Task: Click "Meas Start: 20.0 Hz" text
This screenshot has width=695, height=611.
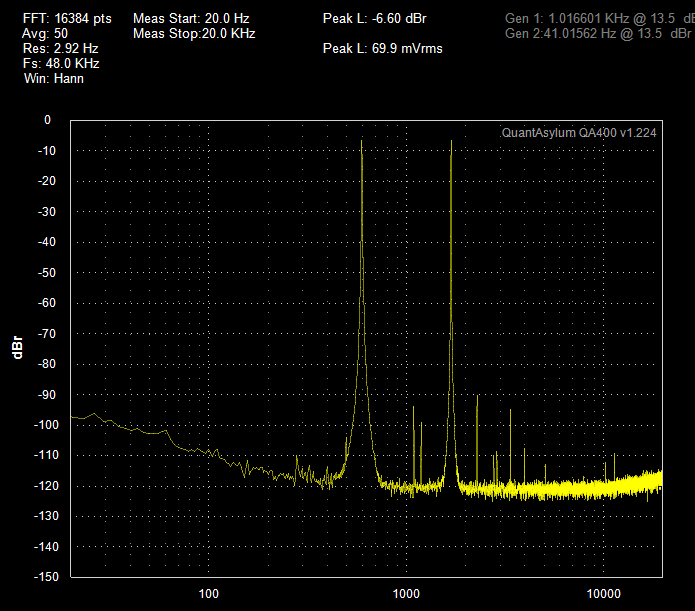Action: click(x=191, y=19)
